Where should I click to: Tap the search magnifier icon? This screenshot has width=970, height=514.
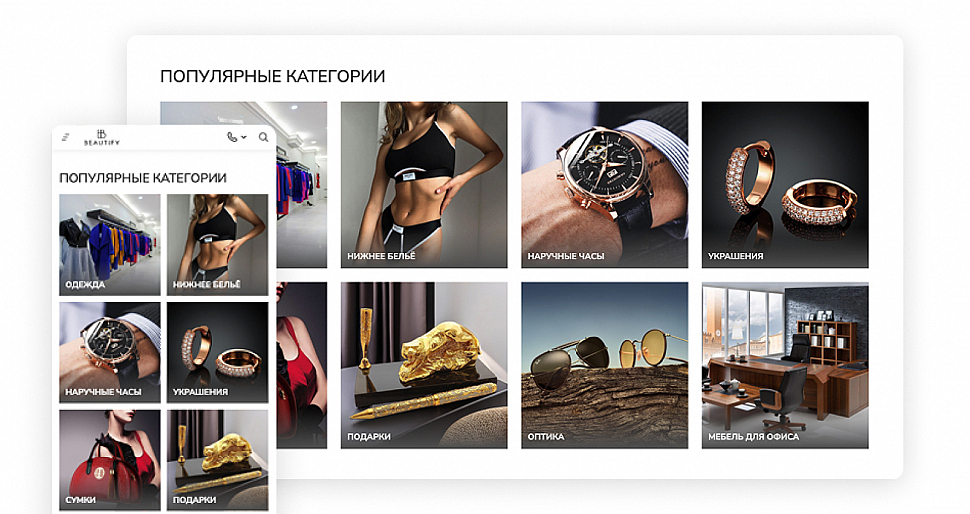pos(264,137)
